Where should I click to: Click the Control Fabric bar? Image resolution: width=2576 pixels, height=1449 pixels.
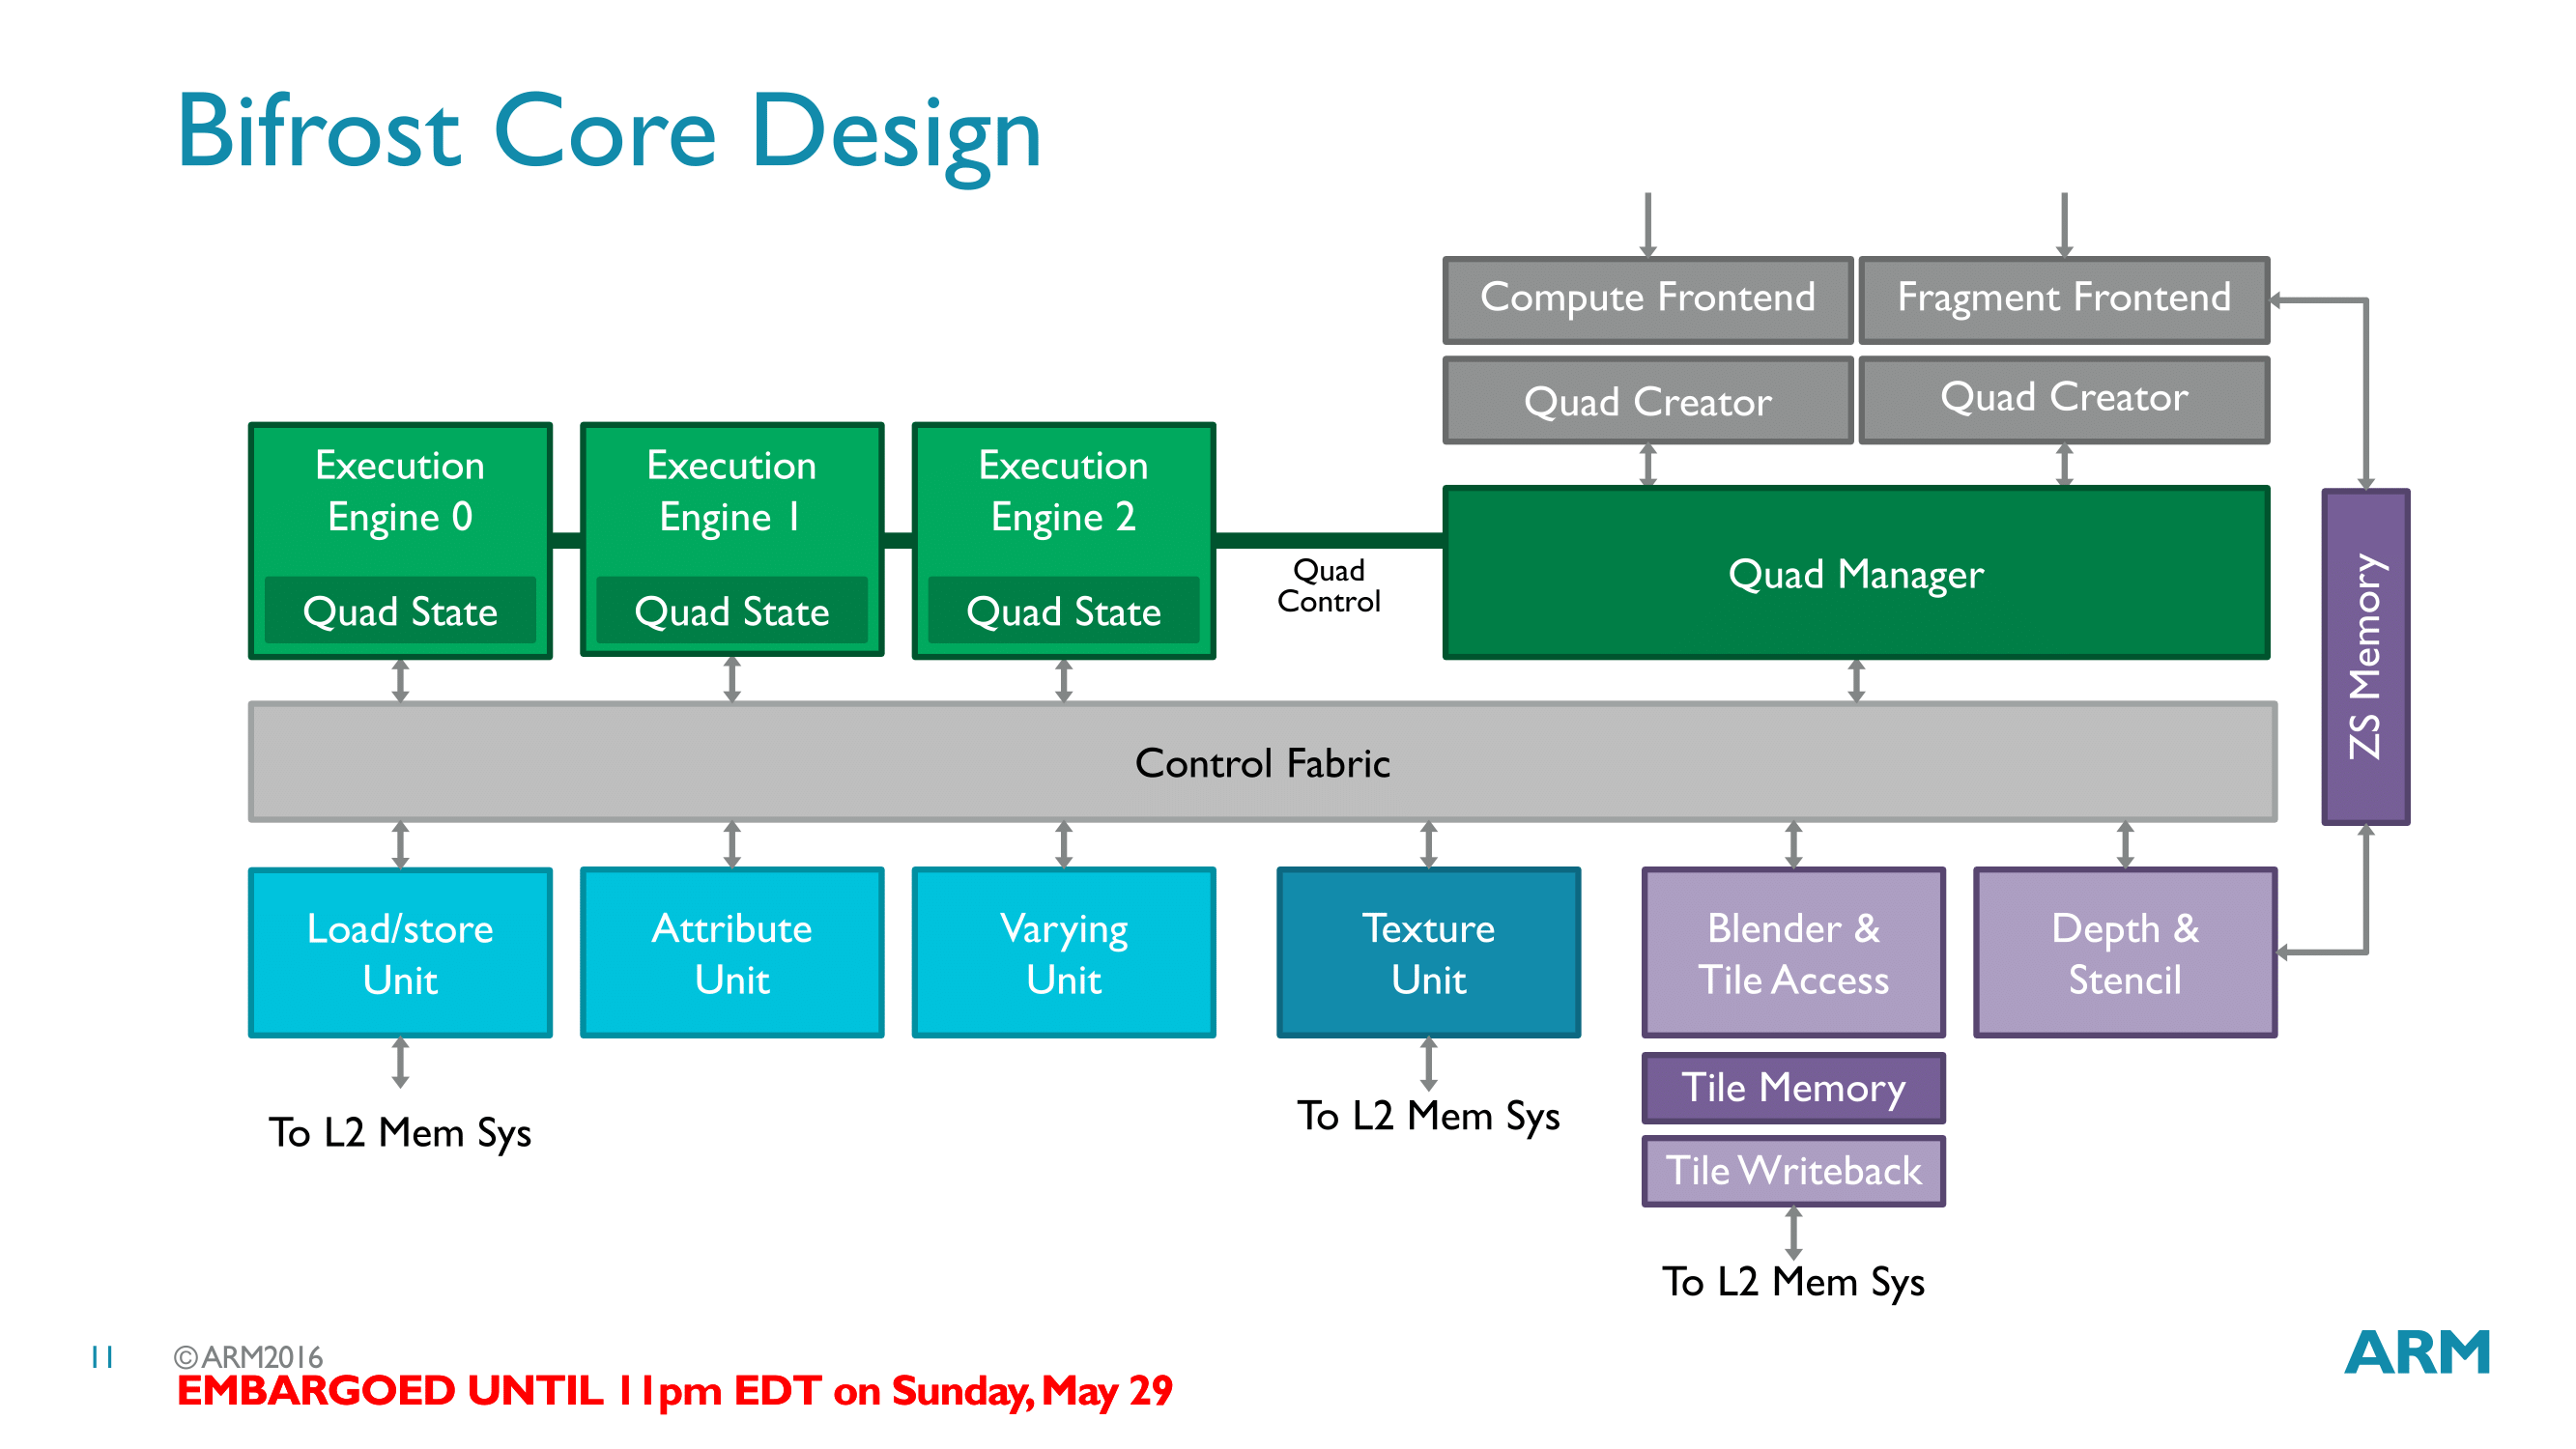click(1262, 762)
